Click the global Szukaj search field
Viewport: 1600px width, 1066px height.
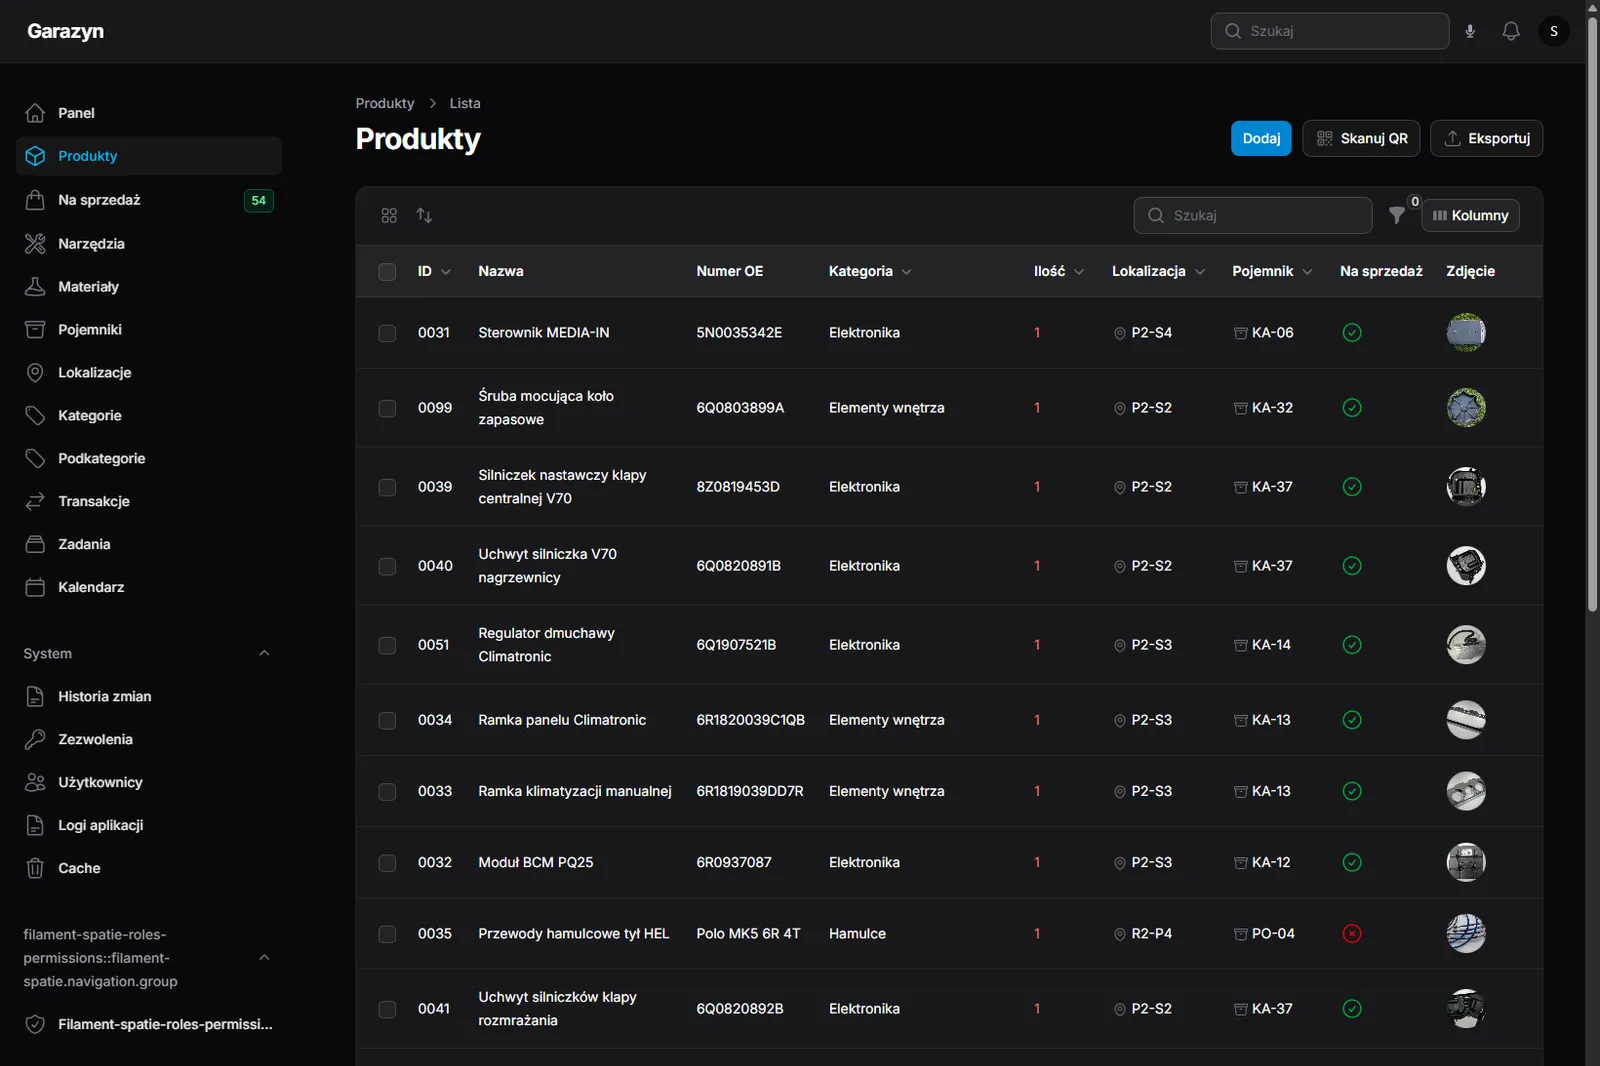point(1330,31)
